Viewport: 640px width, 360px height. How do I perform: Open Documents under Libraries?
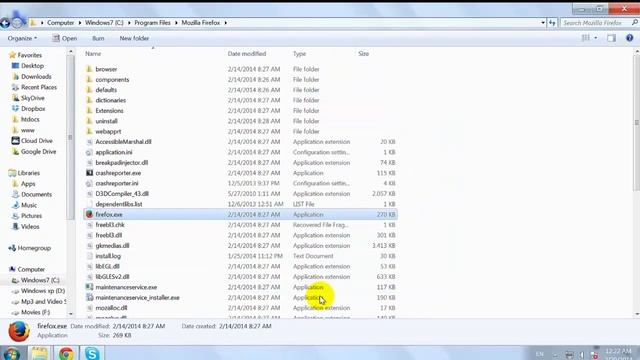36,194
